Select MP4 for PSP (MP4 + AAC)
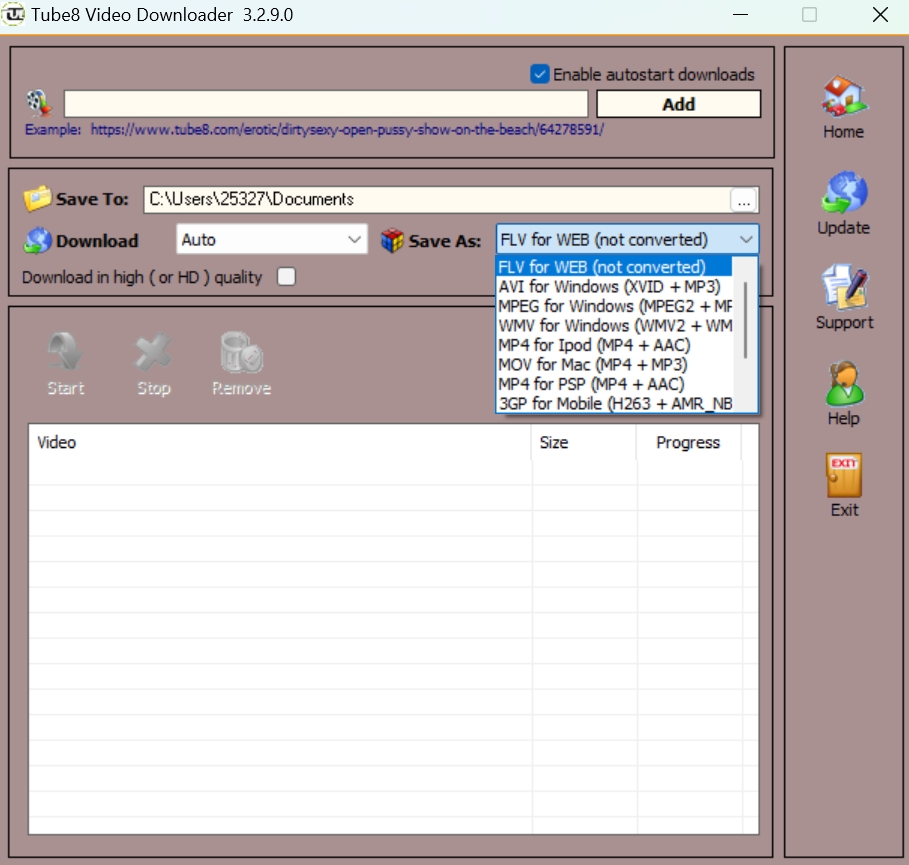Screen dimensions: 909x865 coord(615,384)
